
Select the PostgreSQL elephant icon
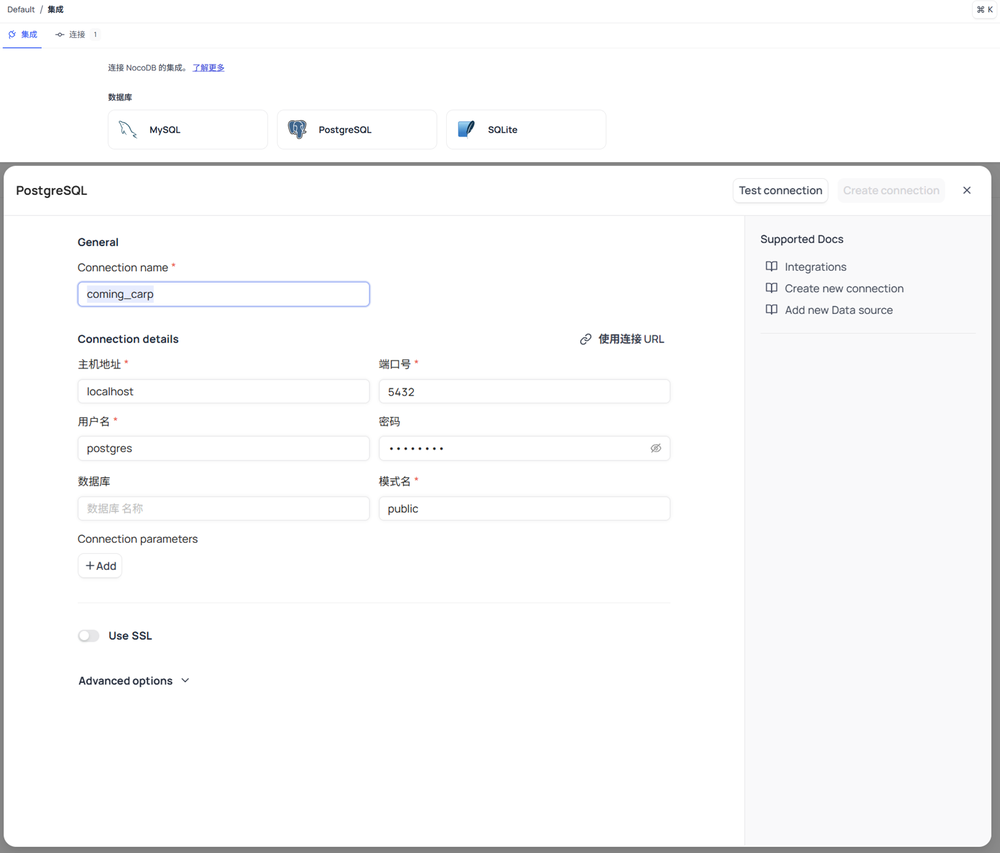297,129
